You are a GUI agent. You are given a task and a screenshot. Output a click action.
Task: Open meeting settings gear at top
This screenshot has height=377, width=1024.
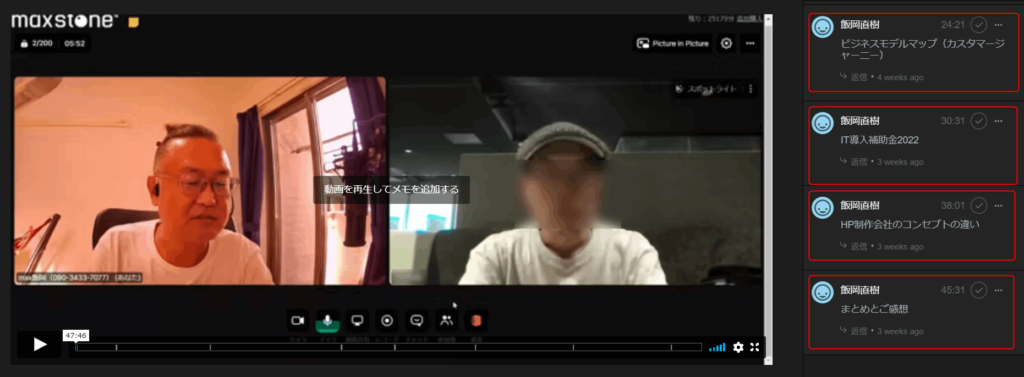tap(726, 44)
